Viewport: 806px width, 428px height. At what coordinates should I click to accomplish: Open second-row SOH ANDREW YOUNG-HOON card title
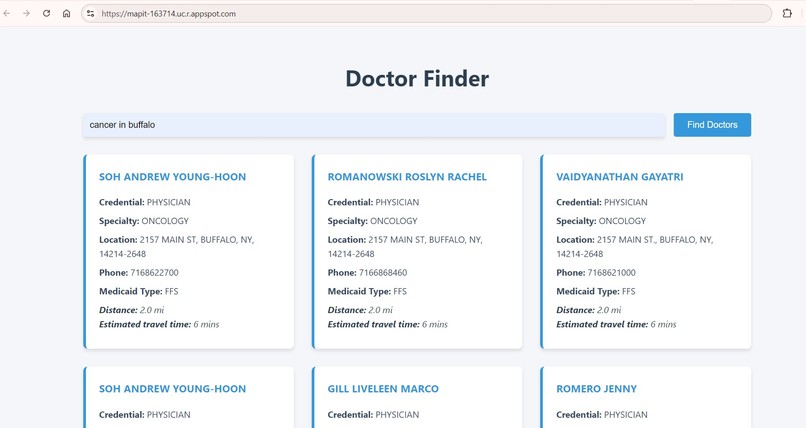173,389
